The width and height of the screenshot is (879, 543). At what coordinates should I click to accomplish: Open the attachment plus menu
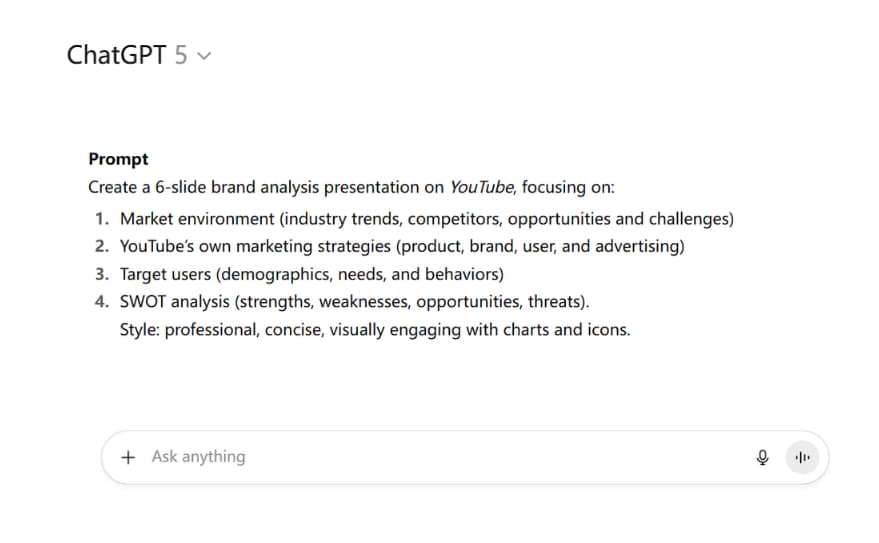128,457
